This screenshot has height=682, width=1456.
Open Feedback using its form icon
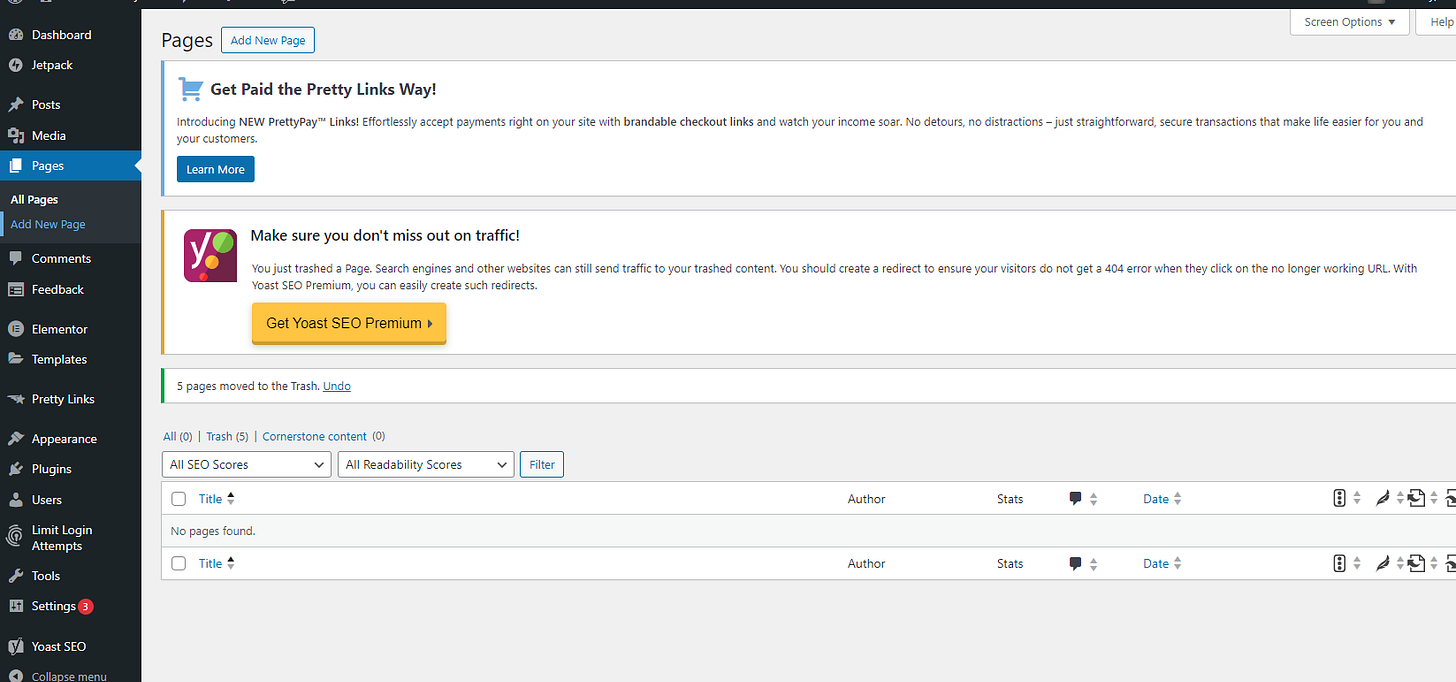click(x=15, y=290)
